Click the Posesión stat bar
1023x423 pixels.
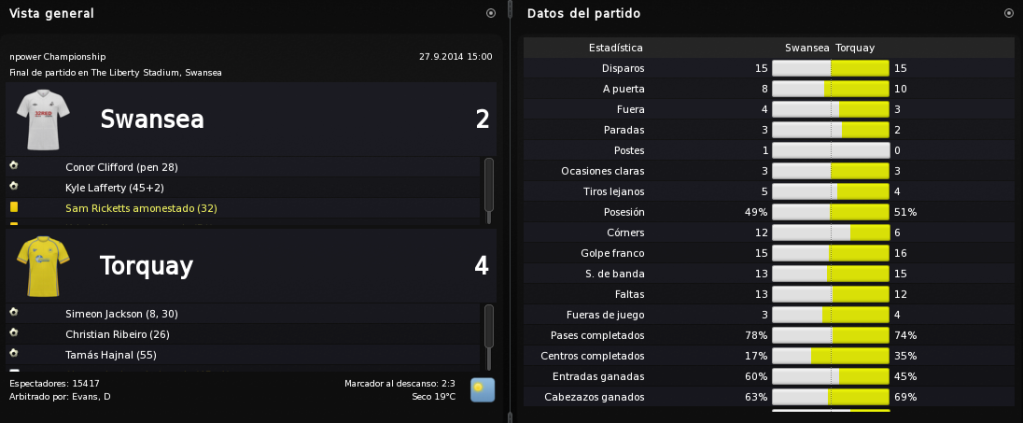tap(831, 212)
